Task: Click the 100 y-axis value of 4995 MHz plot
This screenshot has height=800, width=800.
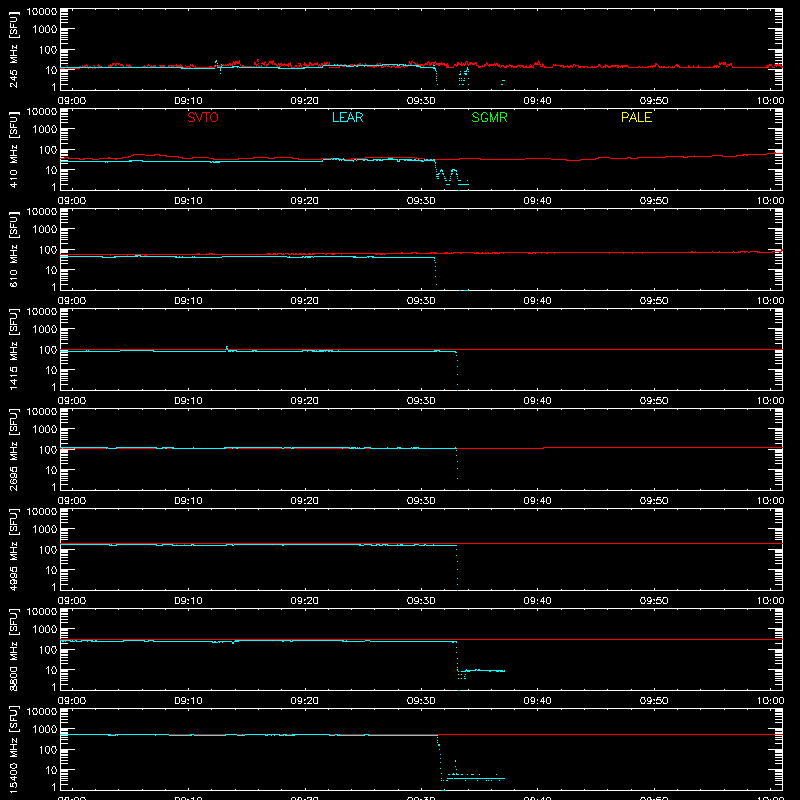Action: [48, 550]
